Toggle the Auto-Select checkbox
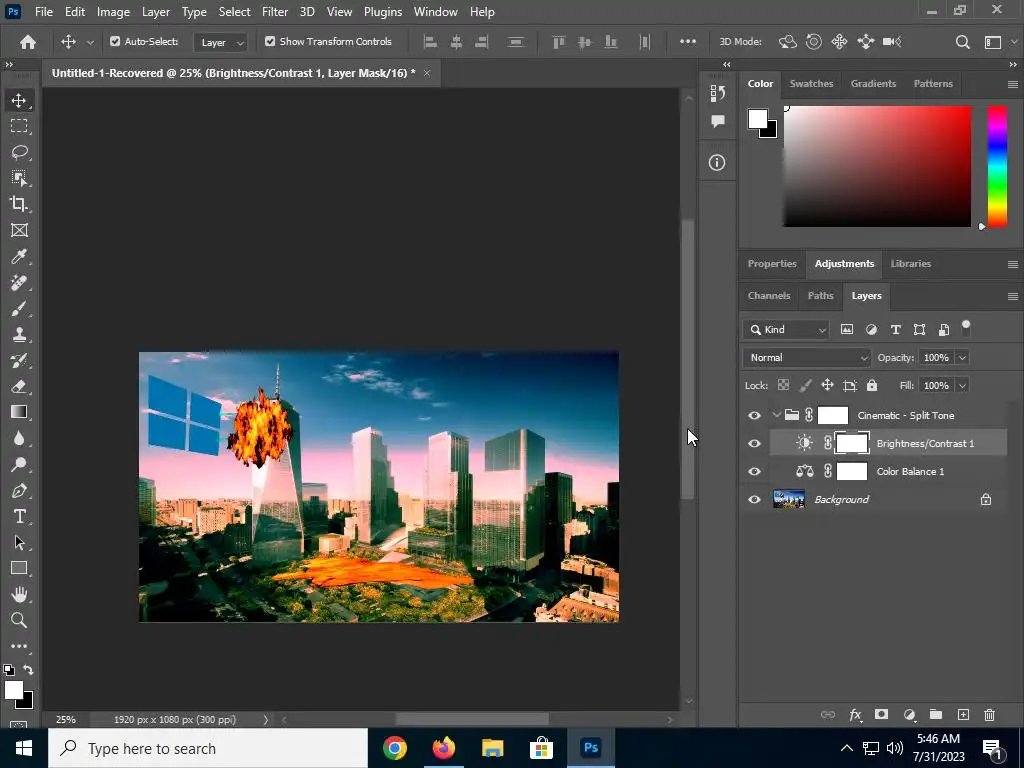This screenshot has width=1024, height=768. 115,41
